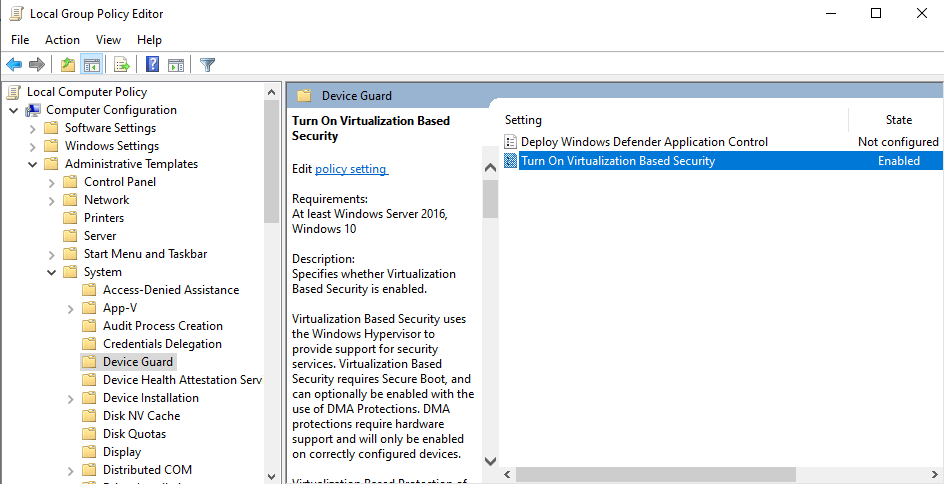Click the Software Settings folder icon

[x=52, y=128]
